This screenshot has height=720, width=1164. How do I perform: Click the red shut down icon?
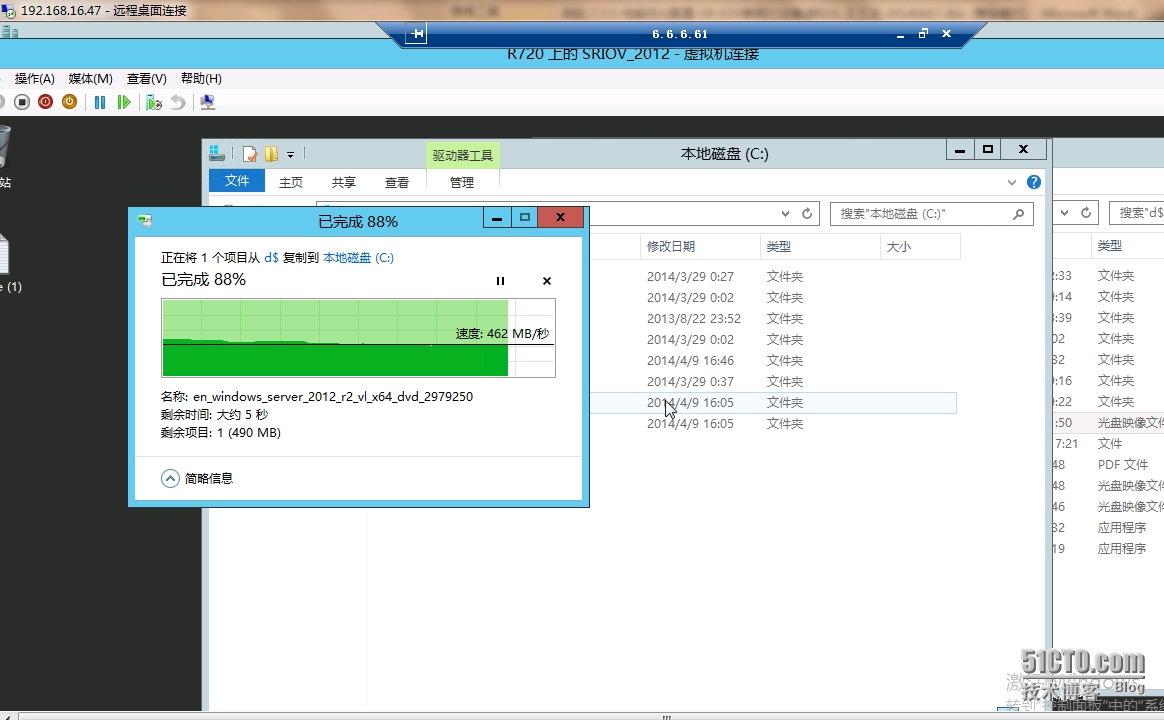point(46,102)
